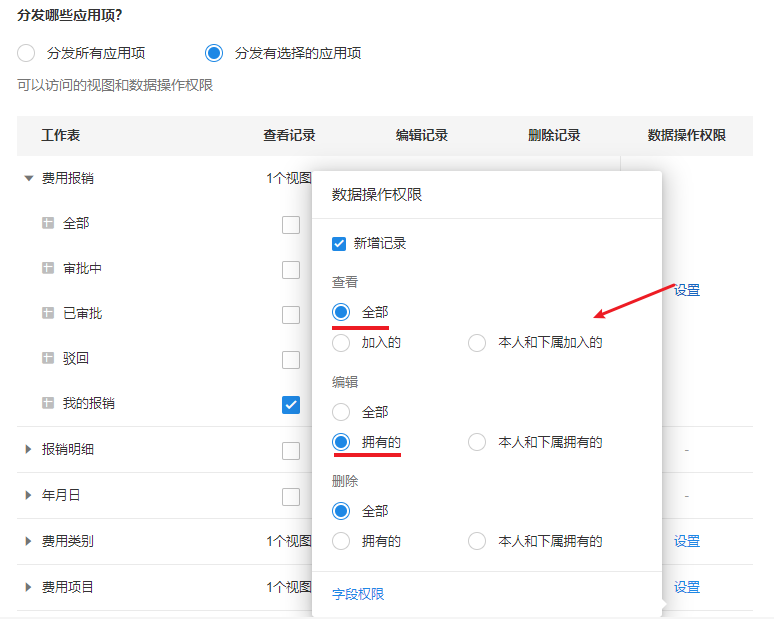Toggle the 新增记录 checkbox
This screenshot has width=774, height=619.
pos(340,243)
